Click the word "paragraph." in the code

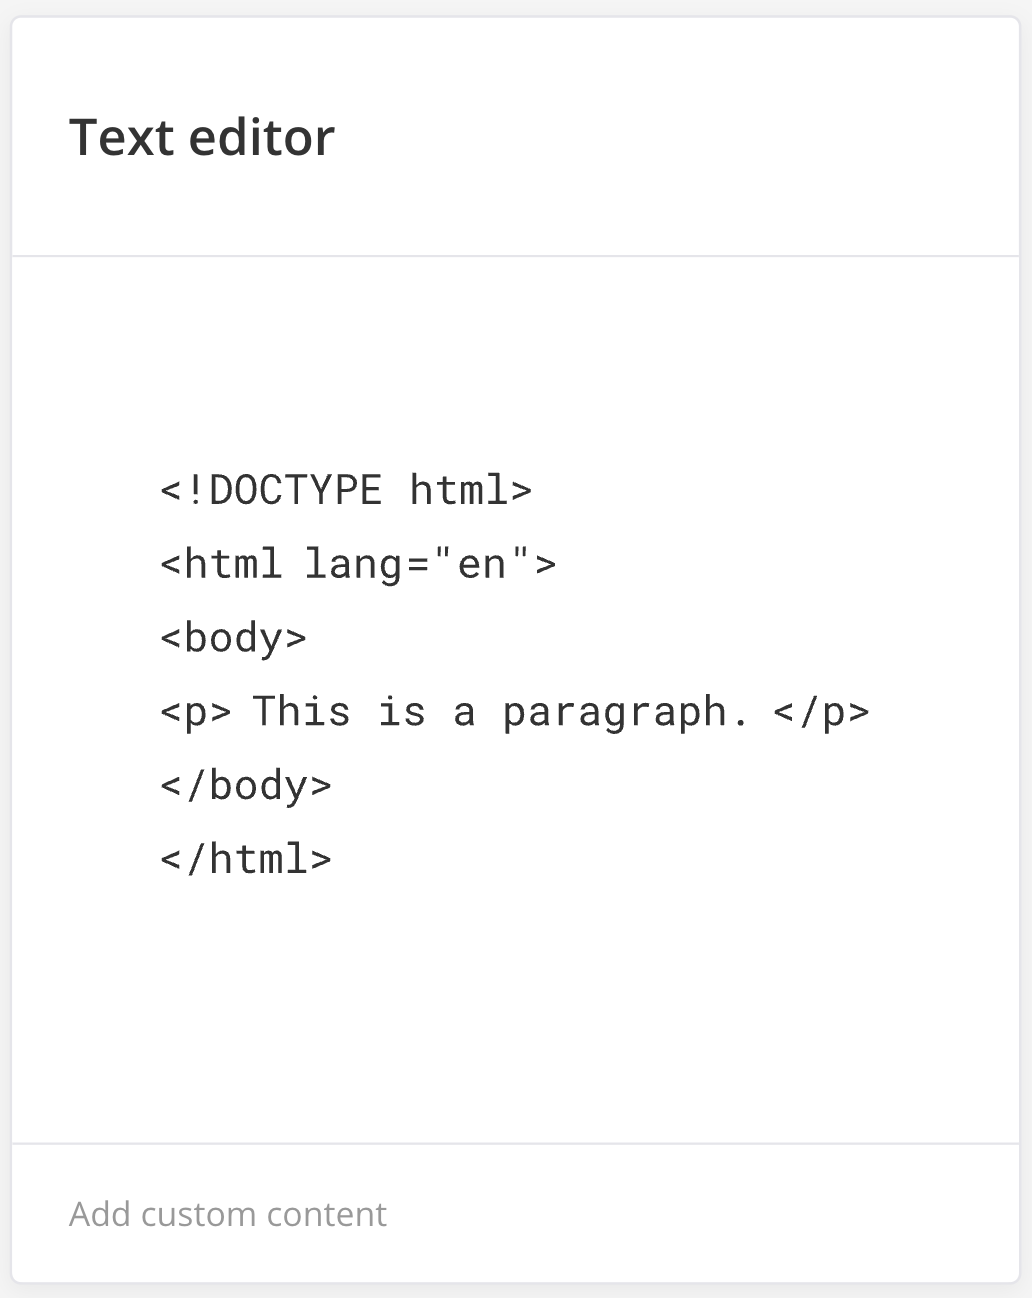tap(625, 712)
